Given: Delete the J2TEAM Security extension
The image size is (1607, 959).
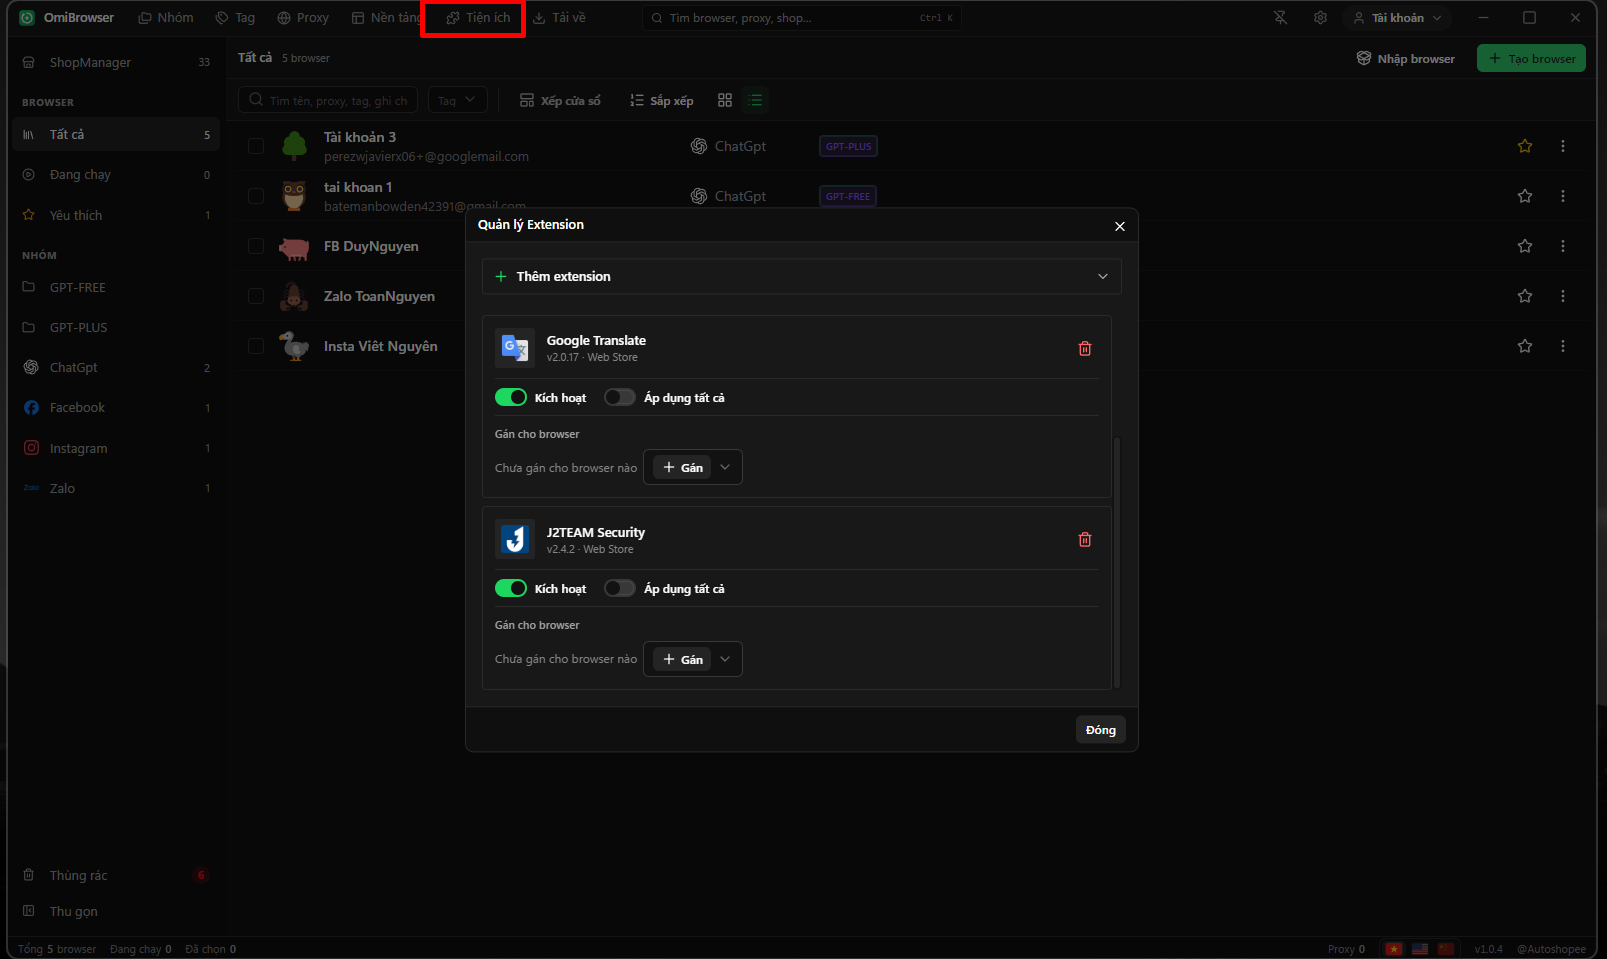Looking at the screenshot, I should click(1085, 539).
